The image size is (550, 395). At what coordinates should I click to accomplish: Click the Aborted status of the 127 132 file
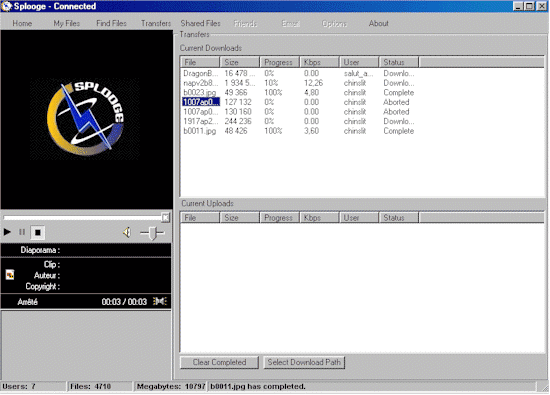[x=396, y=102]
